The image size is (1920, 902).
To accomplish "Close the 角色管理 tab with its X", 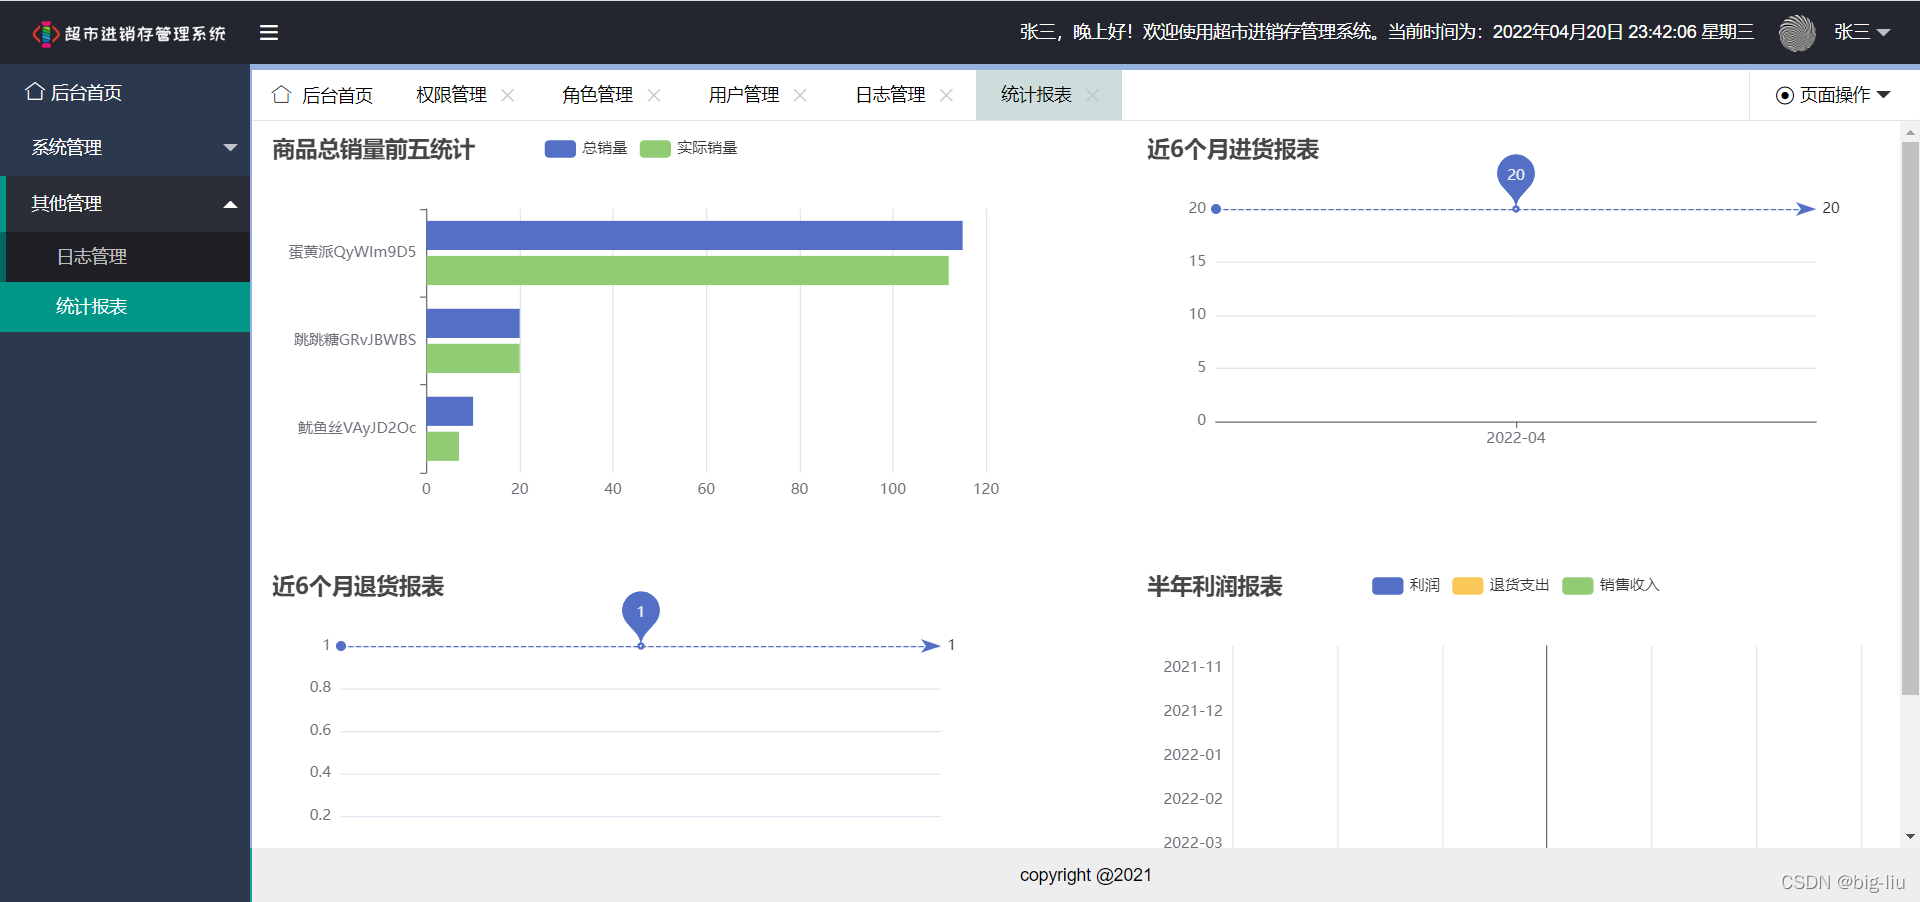I will (655, 95).
